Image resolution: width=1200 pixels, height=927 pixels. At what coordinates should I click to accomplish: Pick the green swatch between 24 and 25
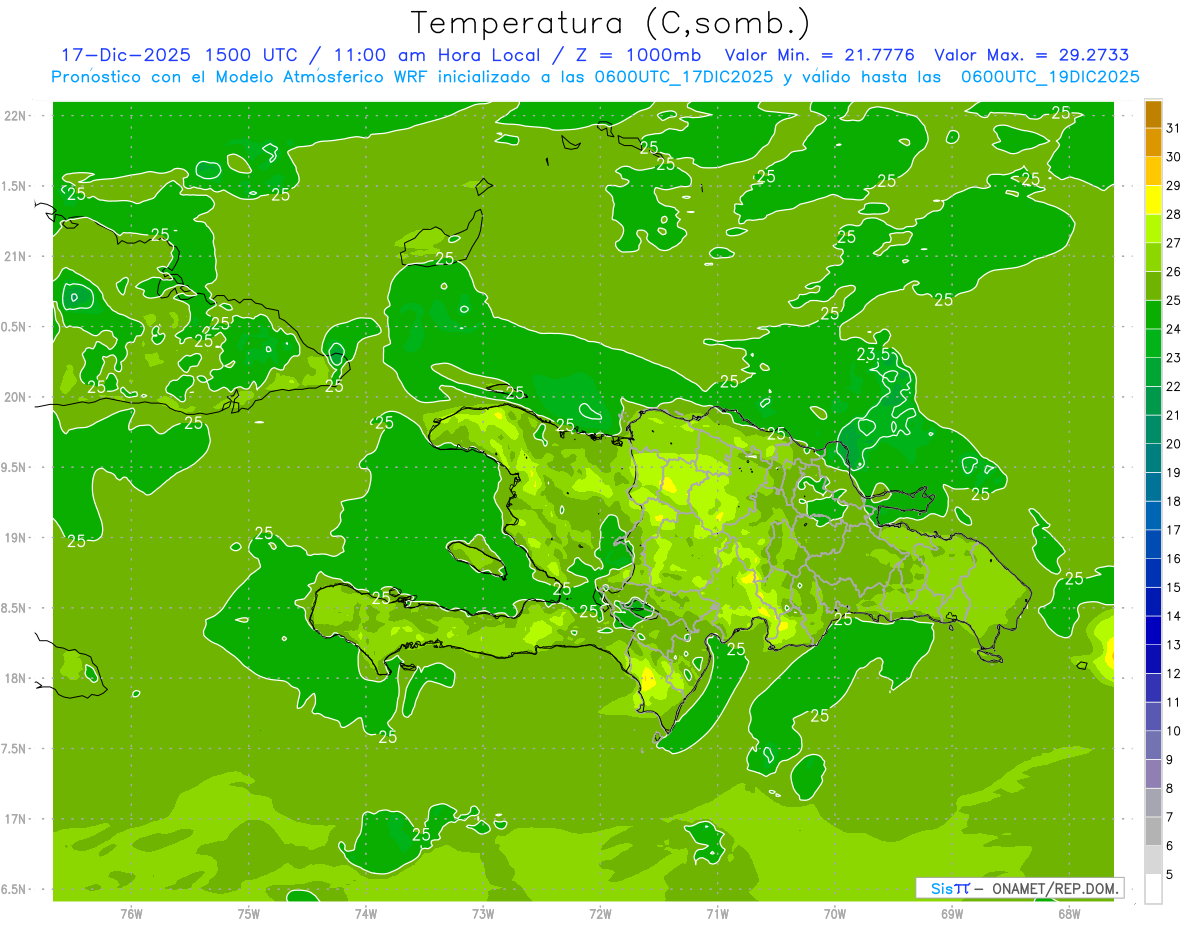pyautogui.click(x=1153, y=314)
